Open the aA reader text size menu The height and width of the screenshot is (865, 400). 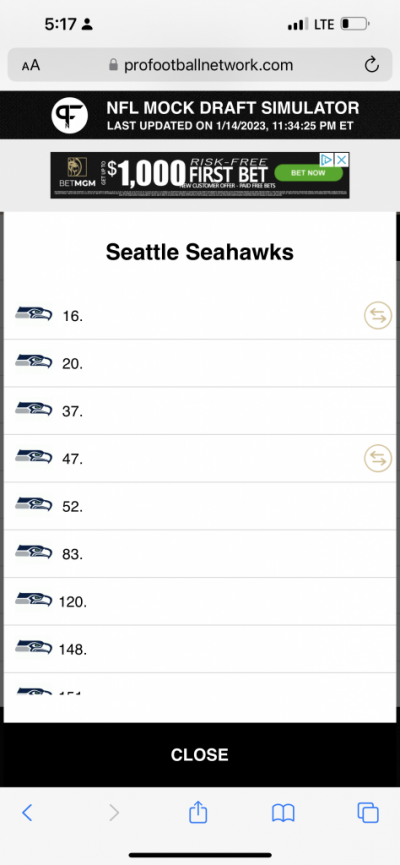[x=31, y=66]
